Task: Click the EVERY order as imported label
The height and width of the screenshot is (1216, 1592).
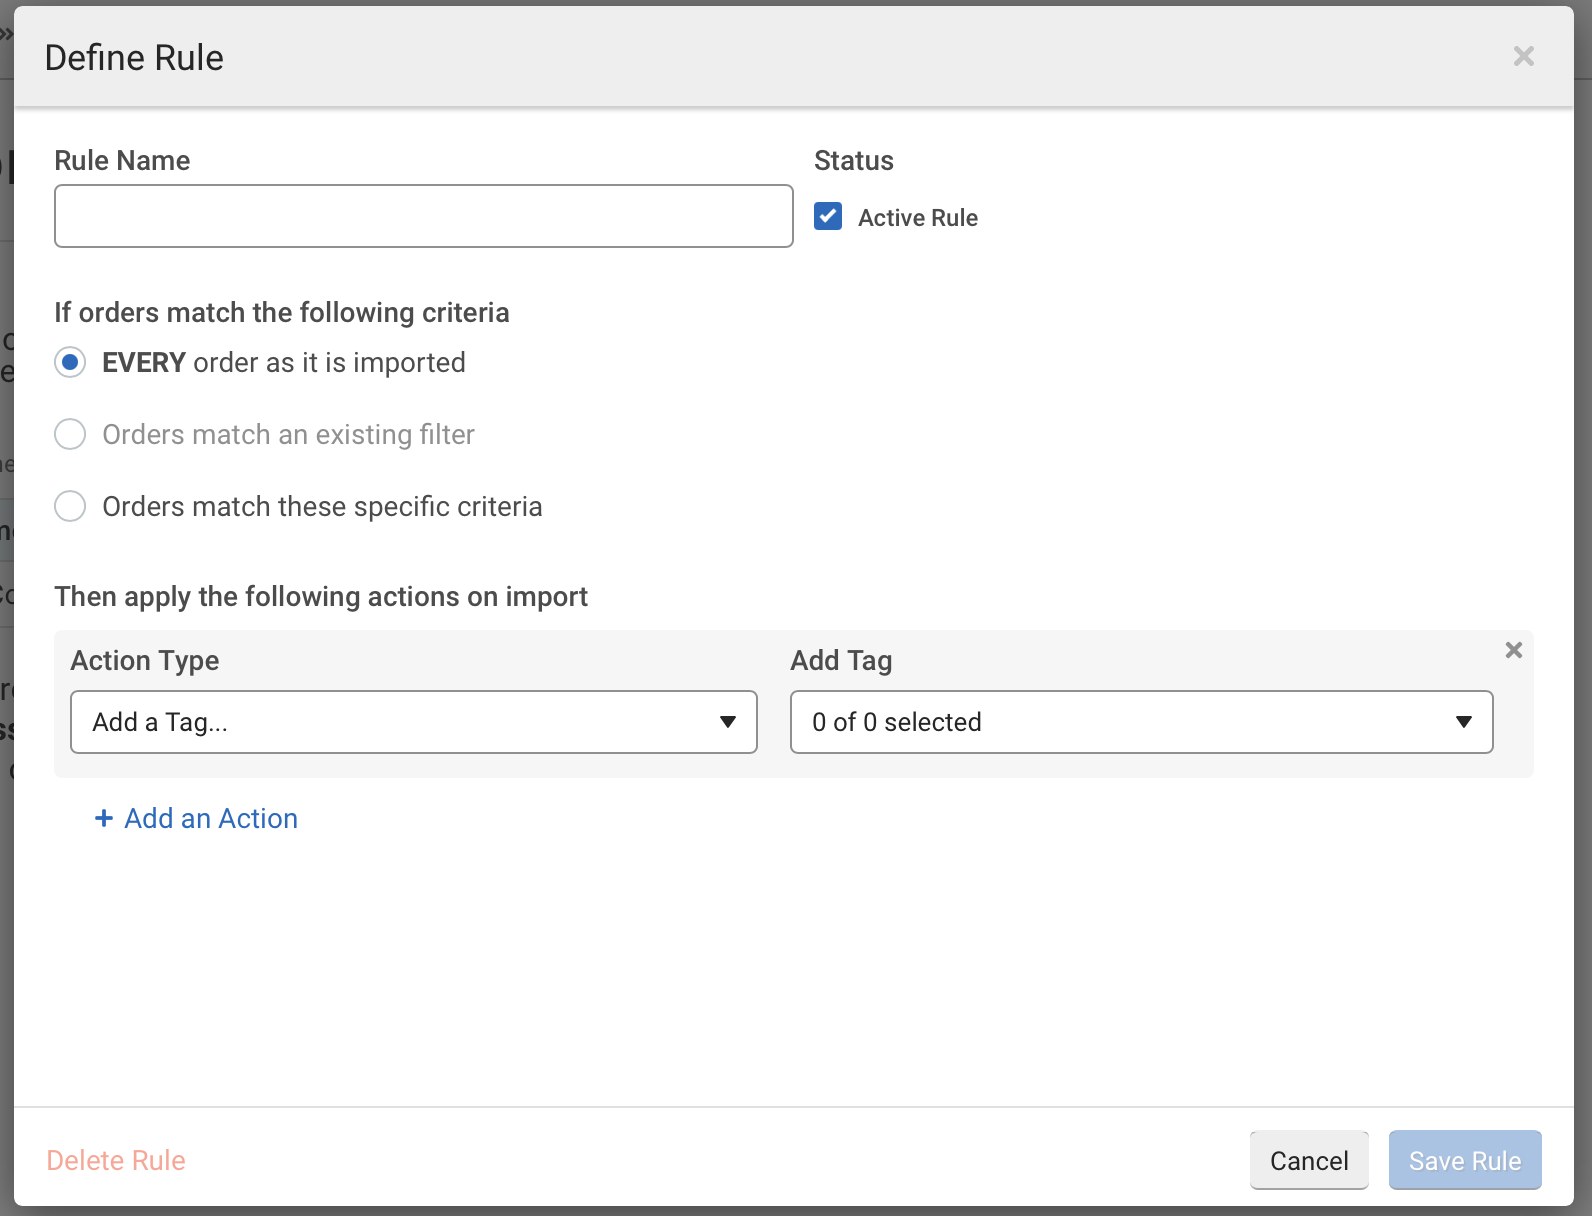Action: [284, 362]
